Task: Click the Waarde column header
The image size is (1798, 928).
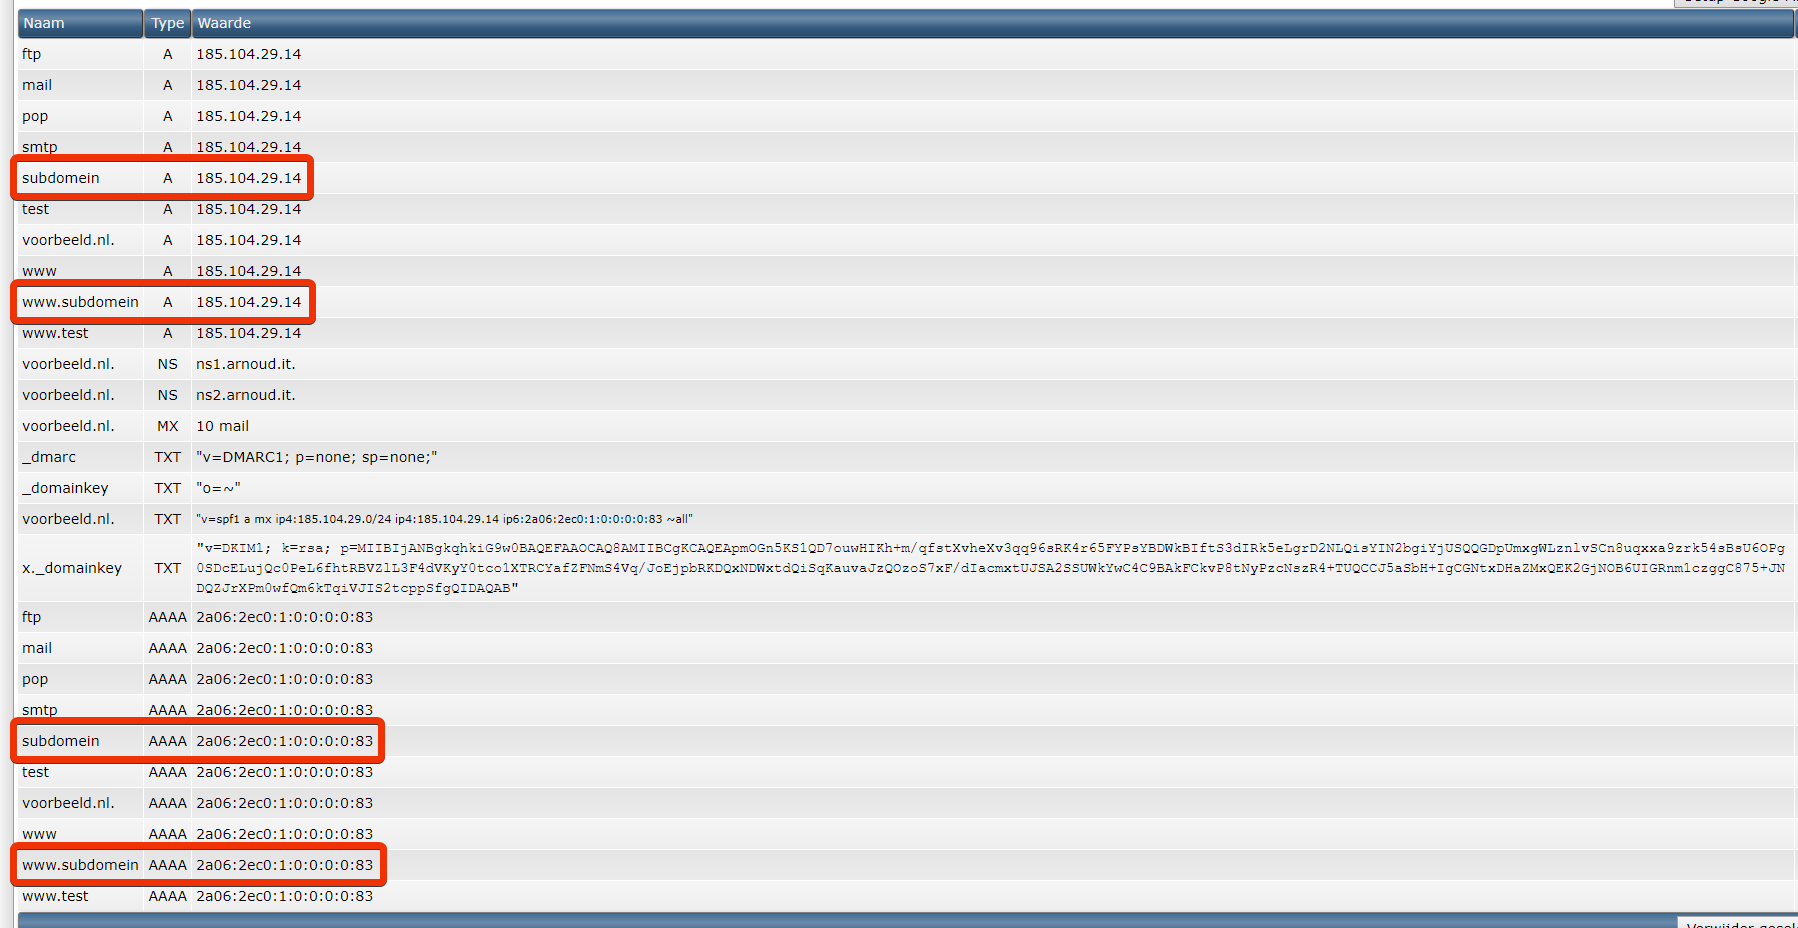Action: [x=224, y=23]
